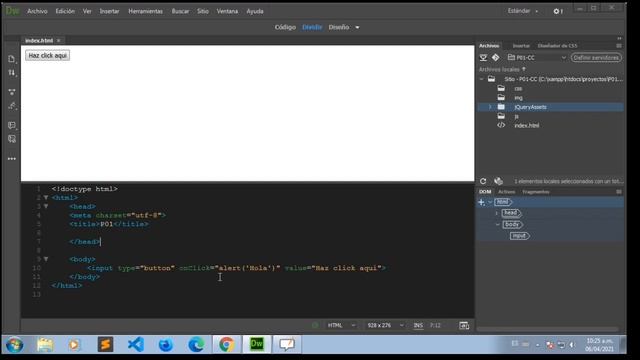Collapse the body tag code fold arrow

point(46,259)
